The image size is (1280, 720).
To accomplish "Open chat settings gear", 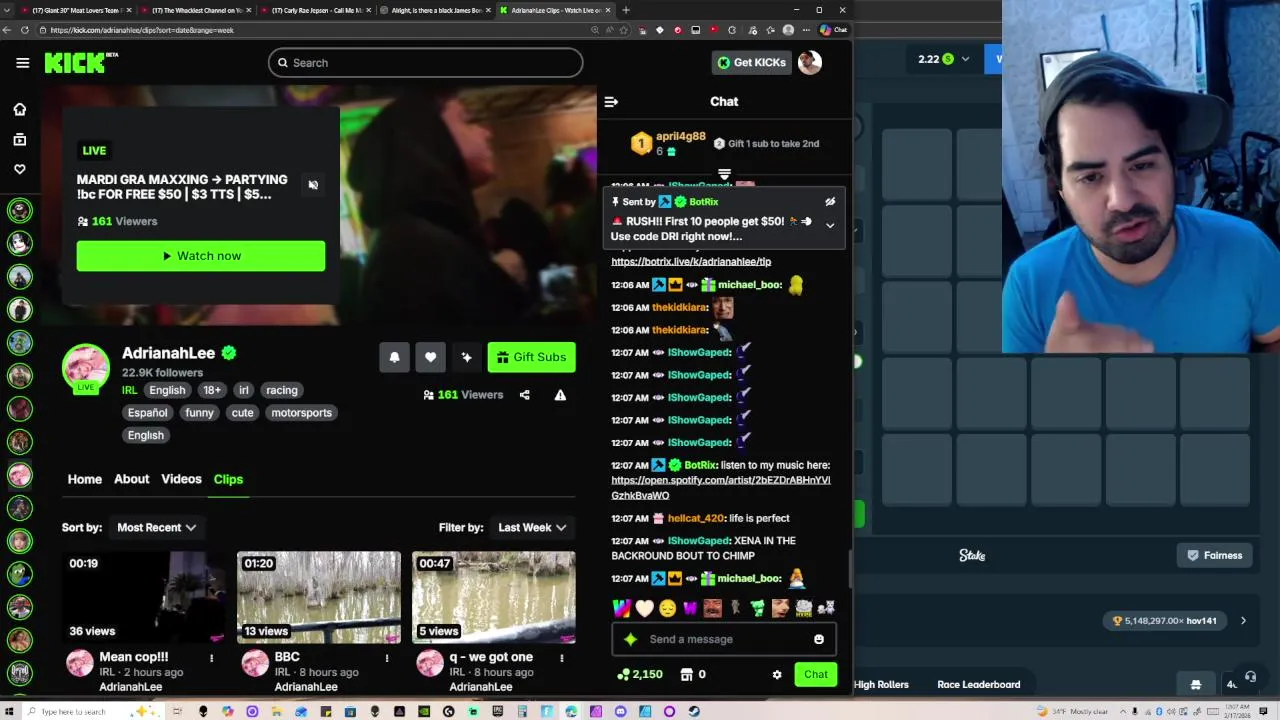I will [777, 675].
